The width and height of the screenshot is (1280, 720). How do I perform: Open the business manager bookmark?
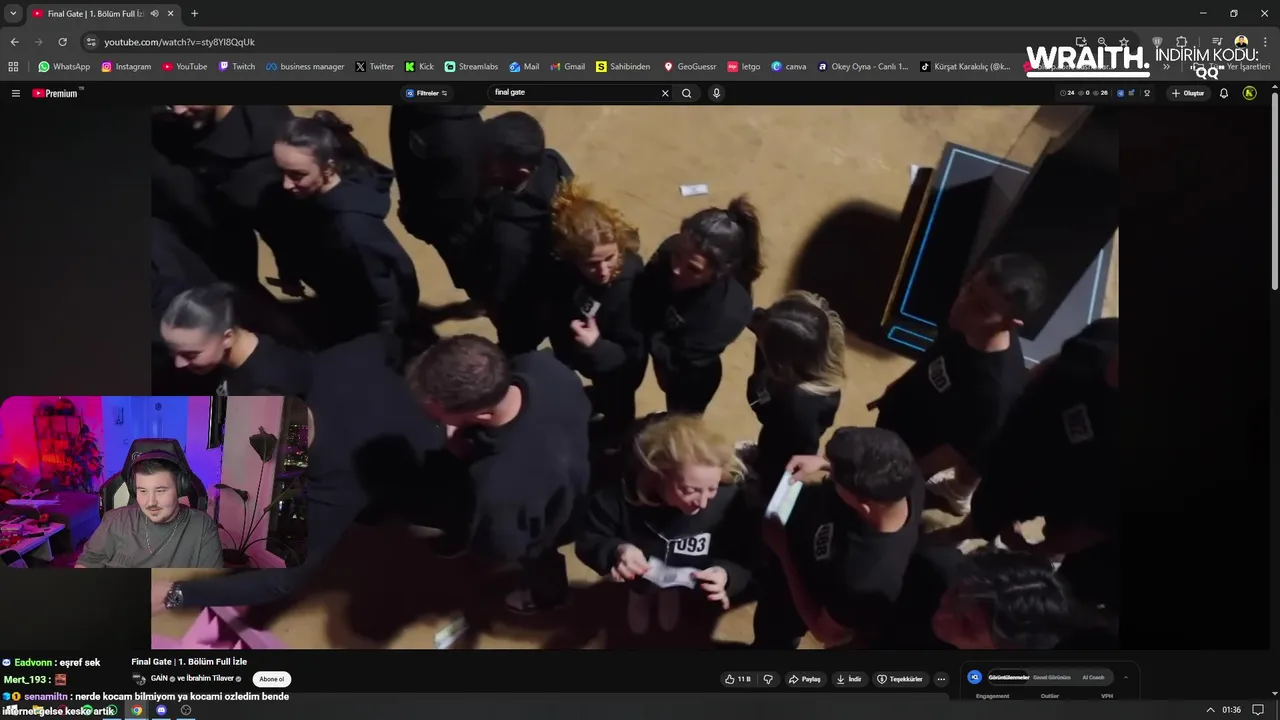[305, 67]
